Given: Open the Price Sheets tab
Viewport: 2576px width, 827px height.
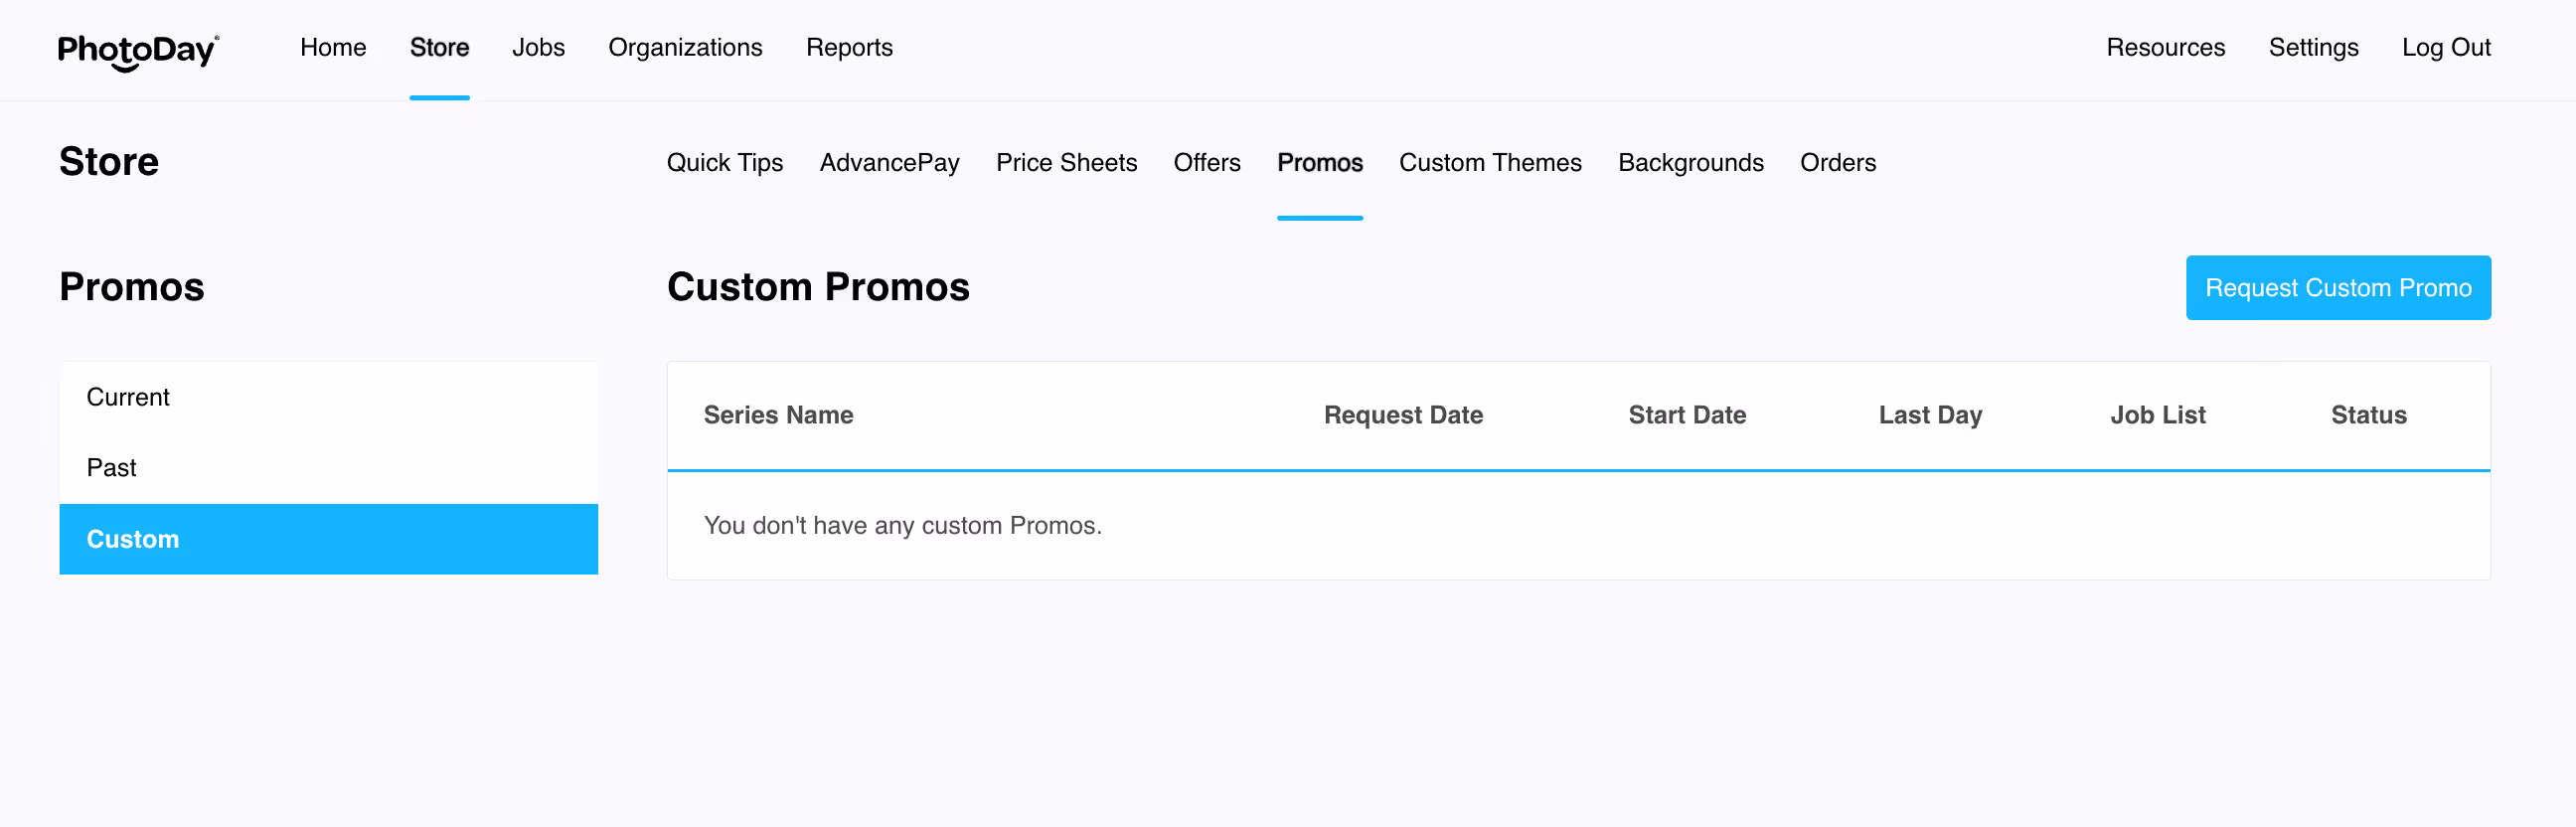Looking at the screenshot, I should [x=1066, y=163].
